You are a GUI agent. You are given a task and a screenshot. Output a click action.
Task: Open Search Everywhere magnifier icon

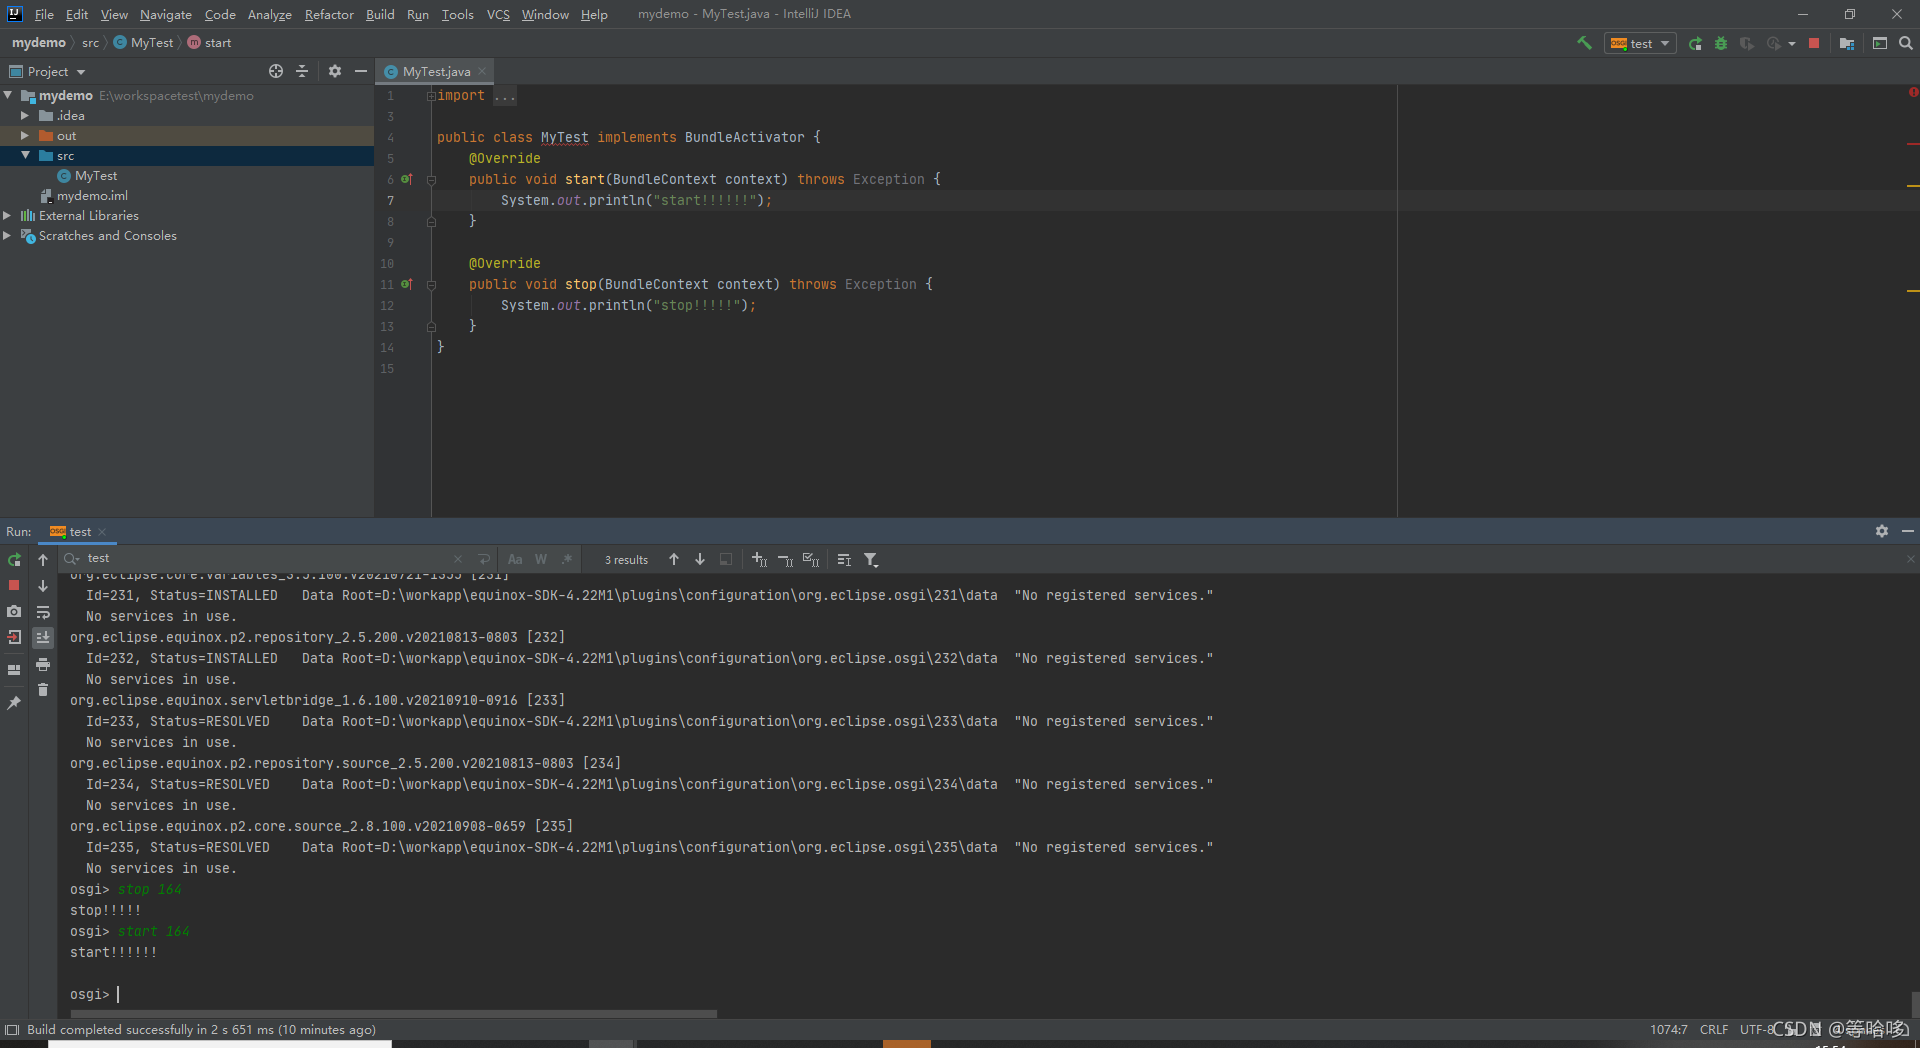point(1906,43)
